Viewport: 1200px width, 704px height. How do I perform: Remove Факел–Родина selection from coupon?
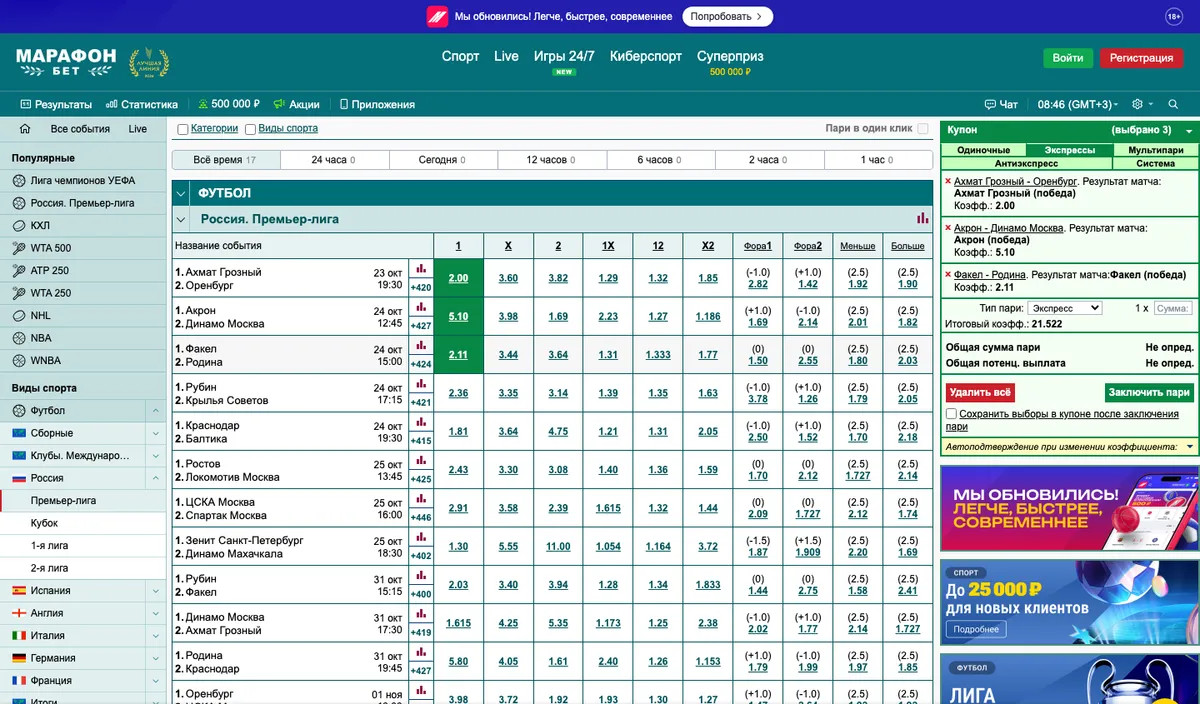pos(948,274)
